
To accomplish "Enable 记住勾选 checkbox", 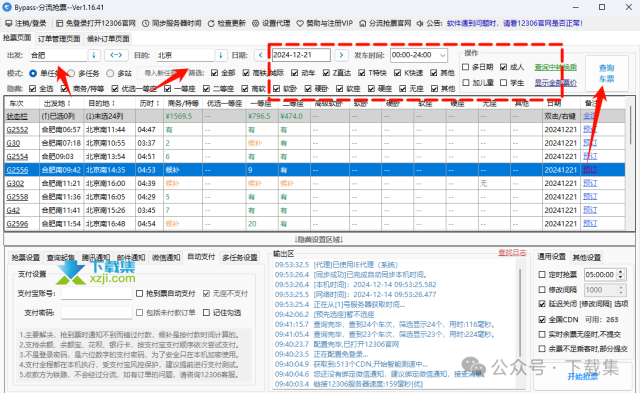I will click(207, 313).
